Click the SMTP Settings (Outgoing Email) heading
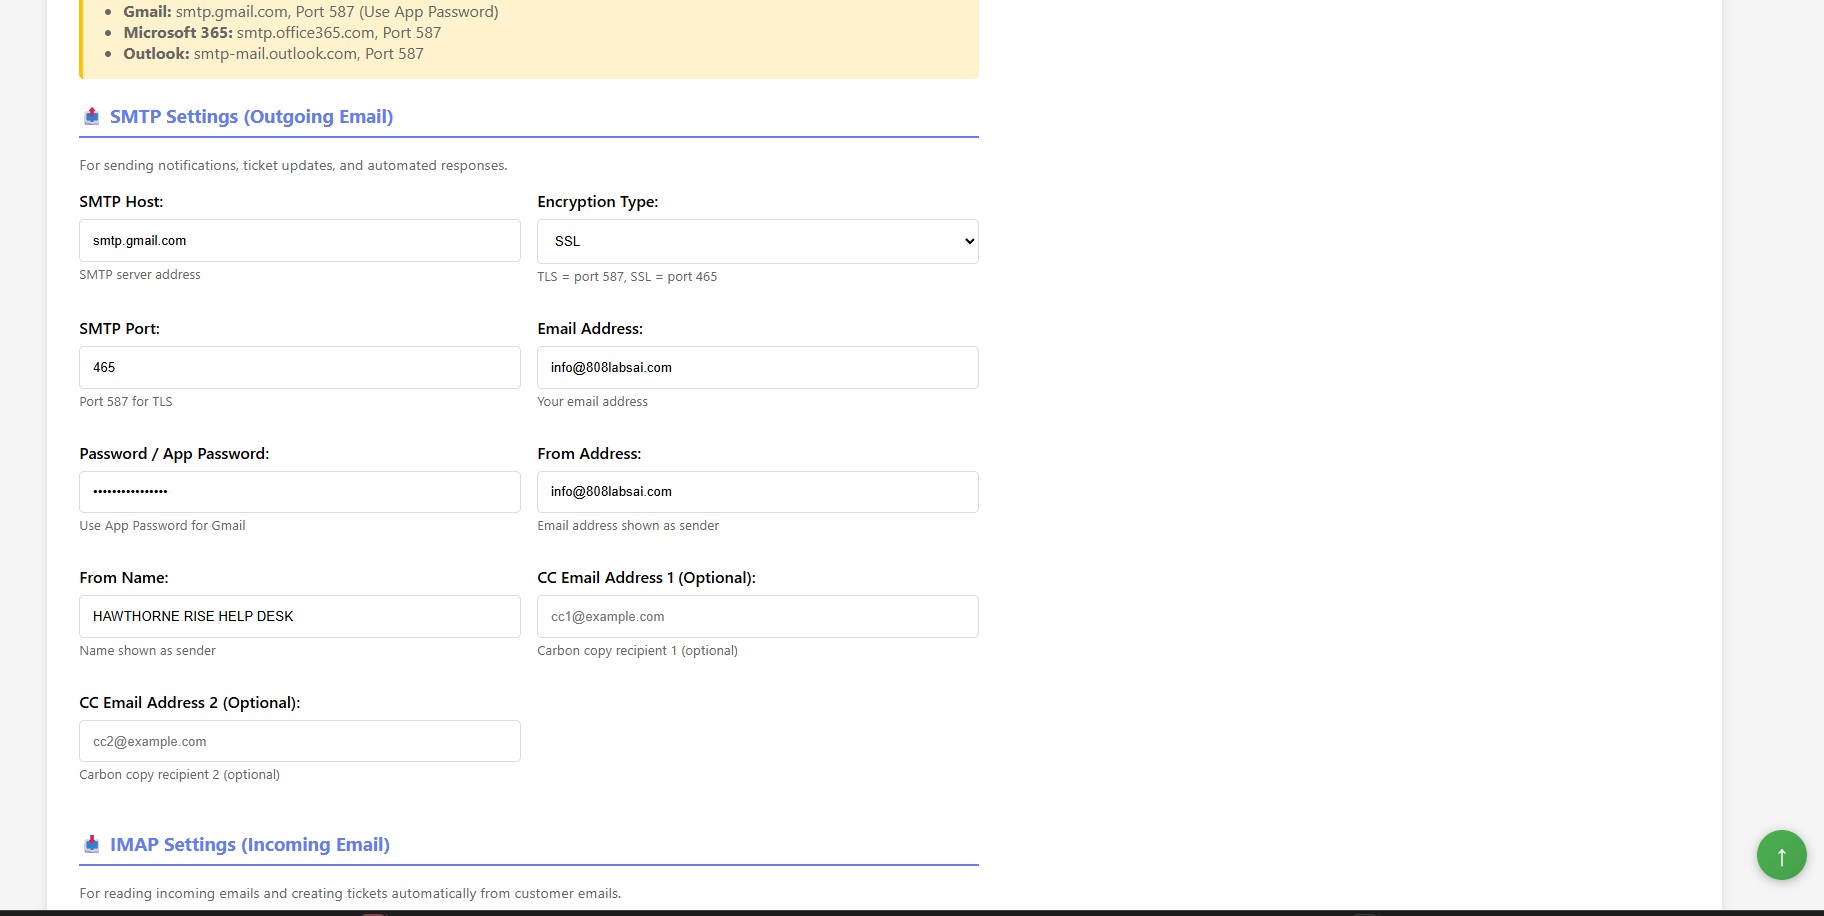Screen dimensions: 1824x916 point(250,116)
